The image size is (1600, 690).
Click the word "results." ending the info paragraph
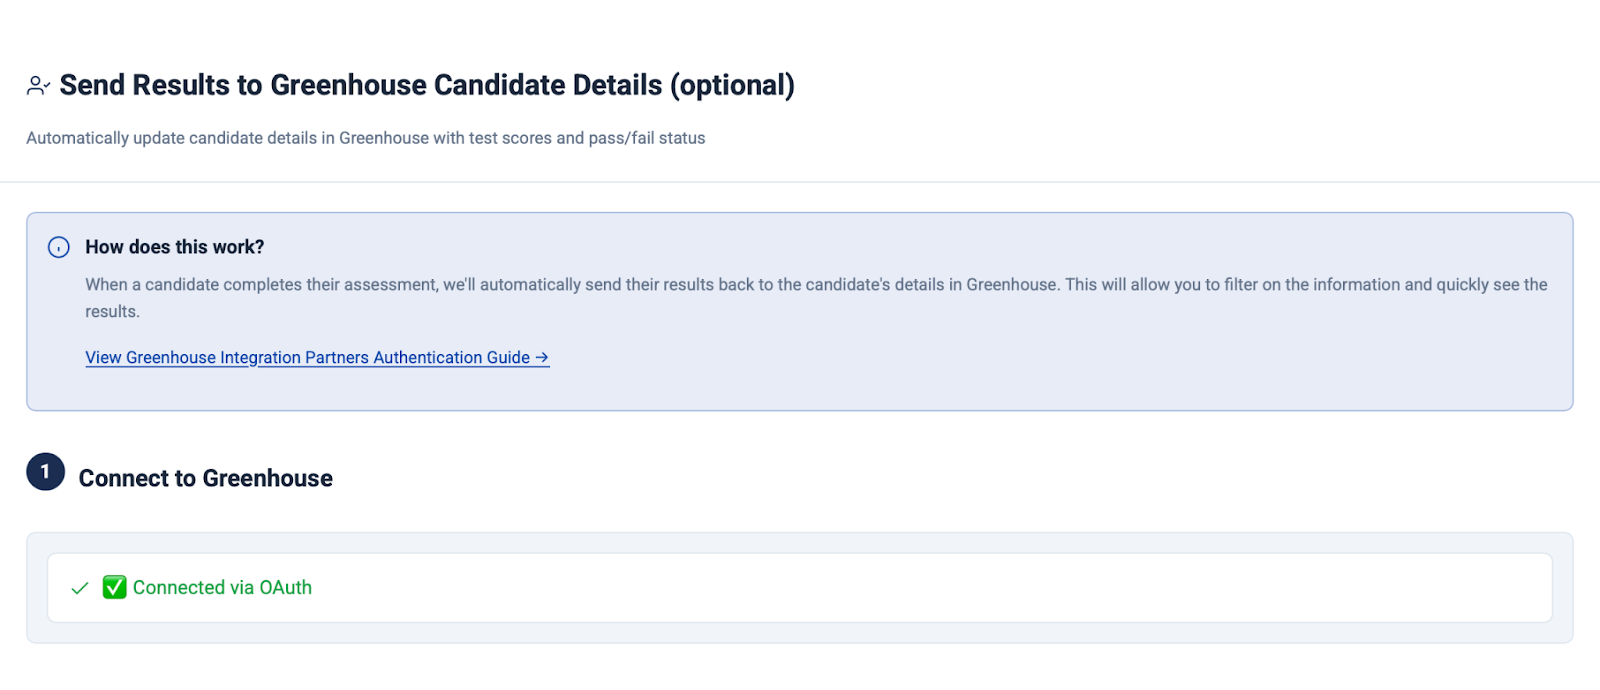[x=113, y=312]
